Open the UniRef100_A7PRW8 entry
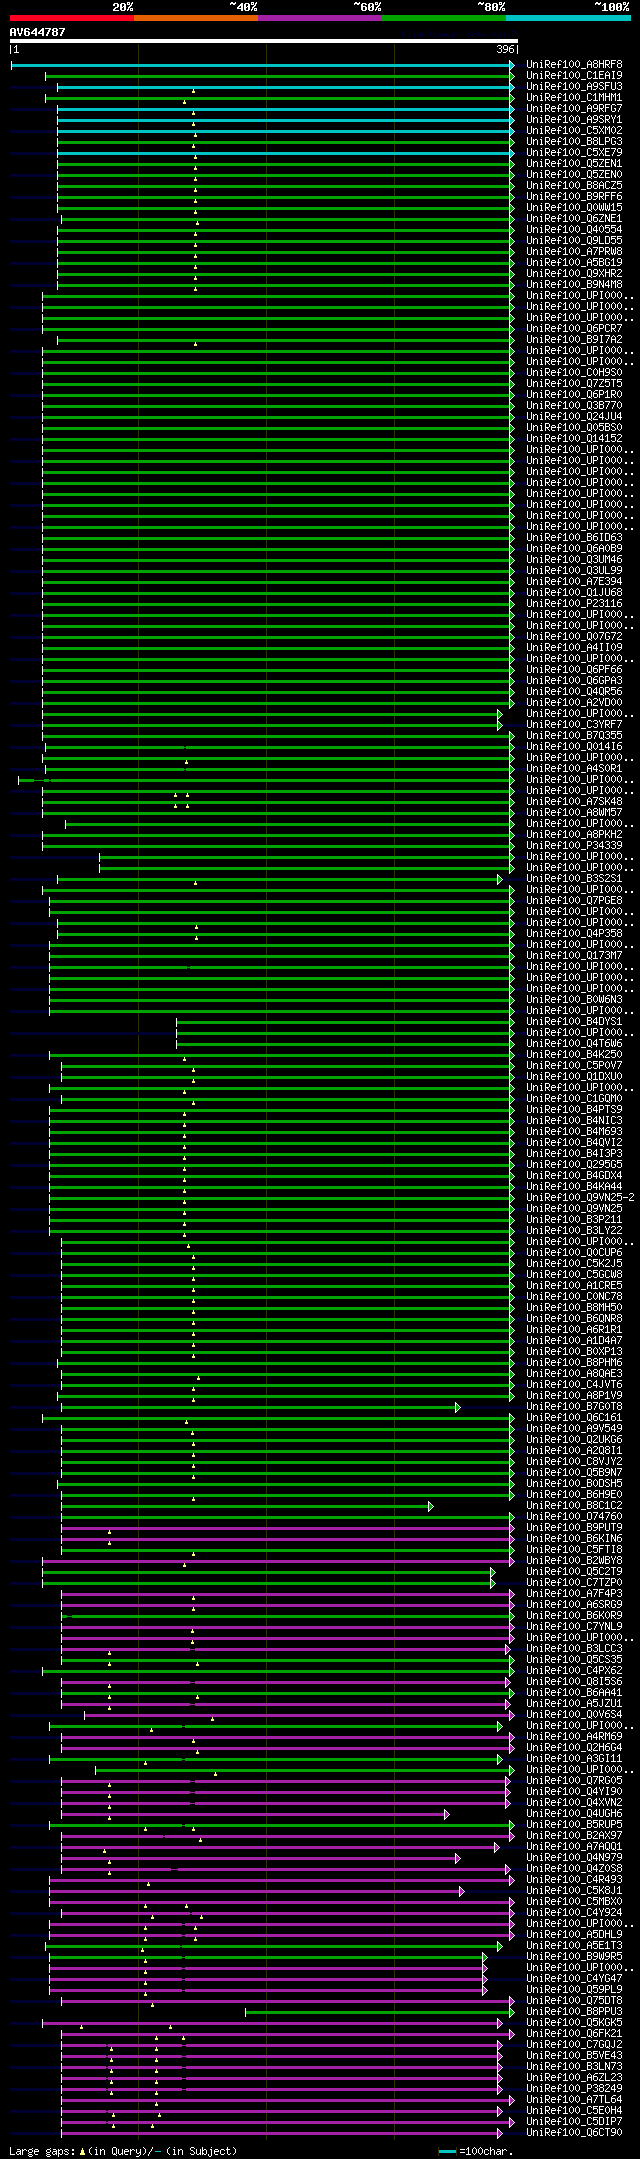Screen dimensions: 640x2159 (574, 252)
